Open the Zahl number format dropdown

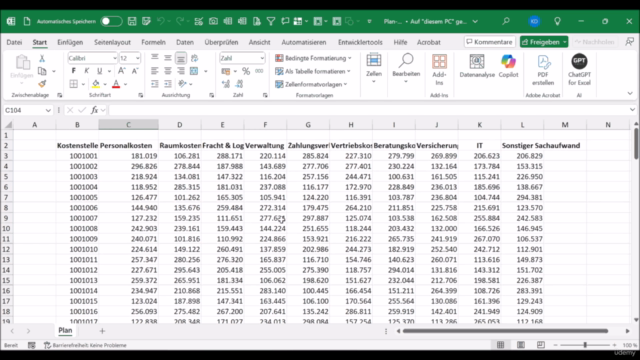(x=262, y=58)
